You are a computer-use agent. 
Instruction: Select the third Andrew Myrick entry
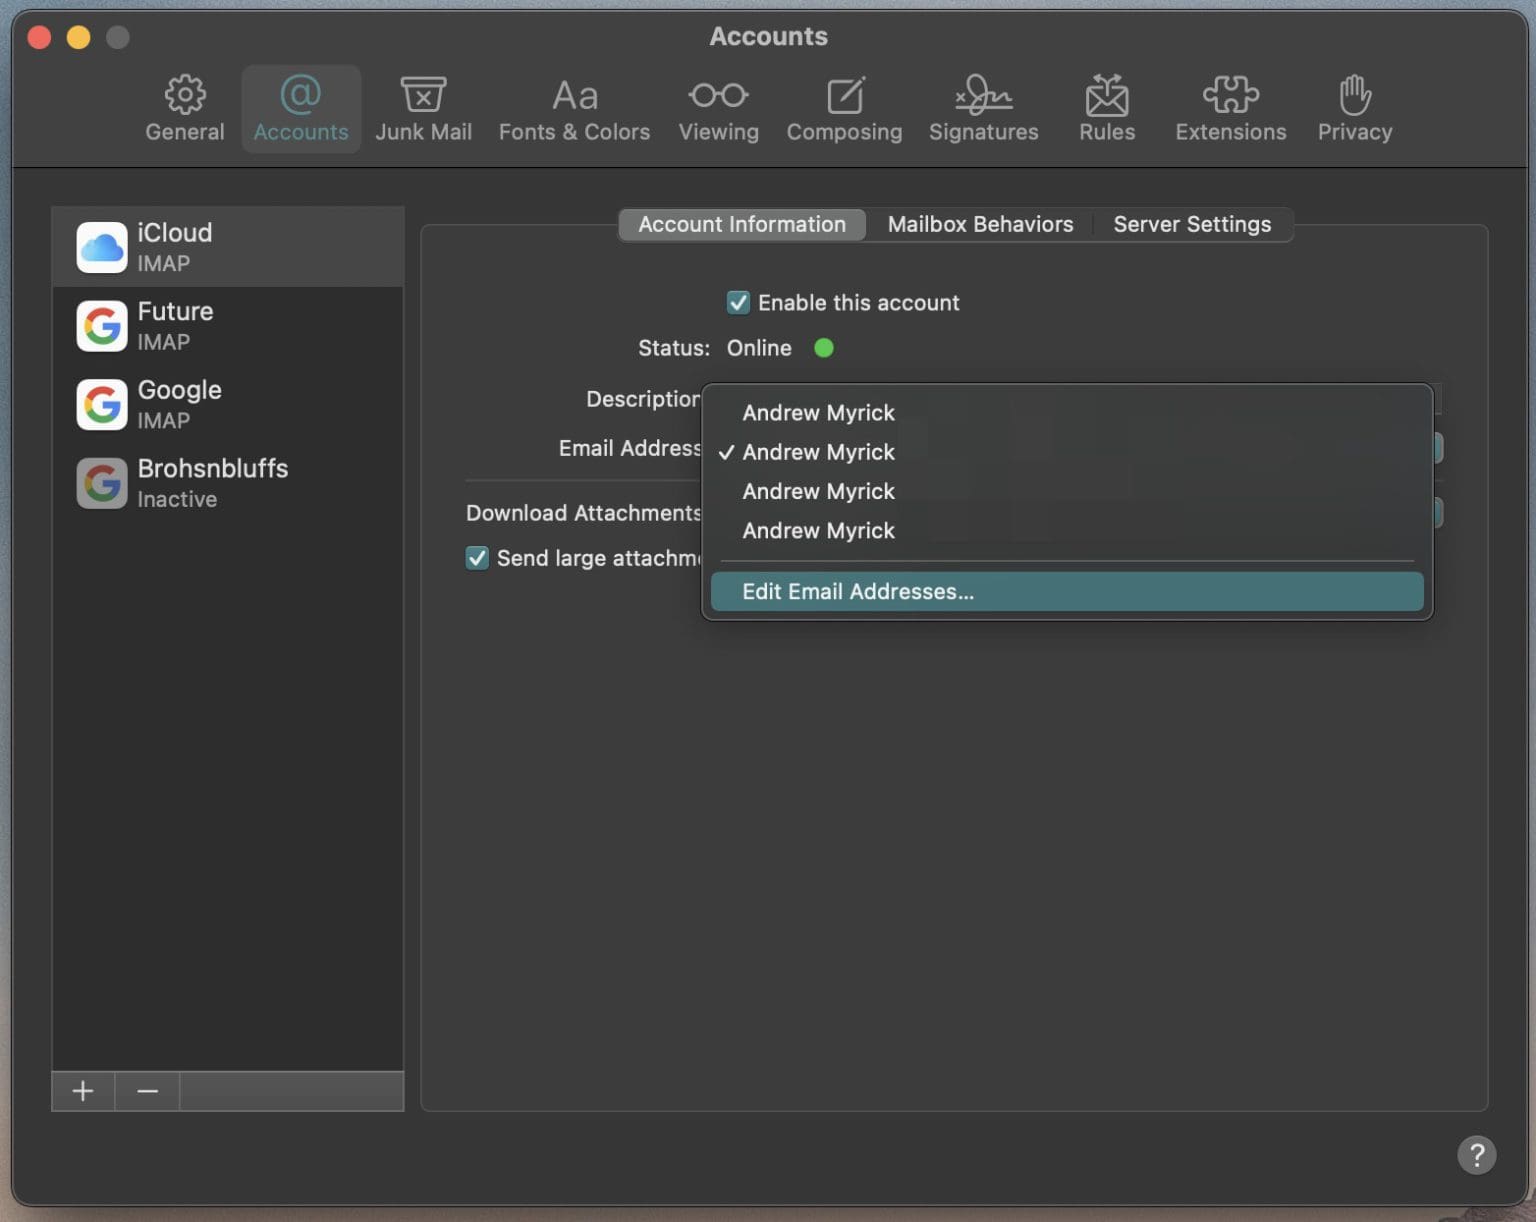click(818, 491)
